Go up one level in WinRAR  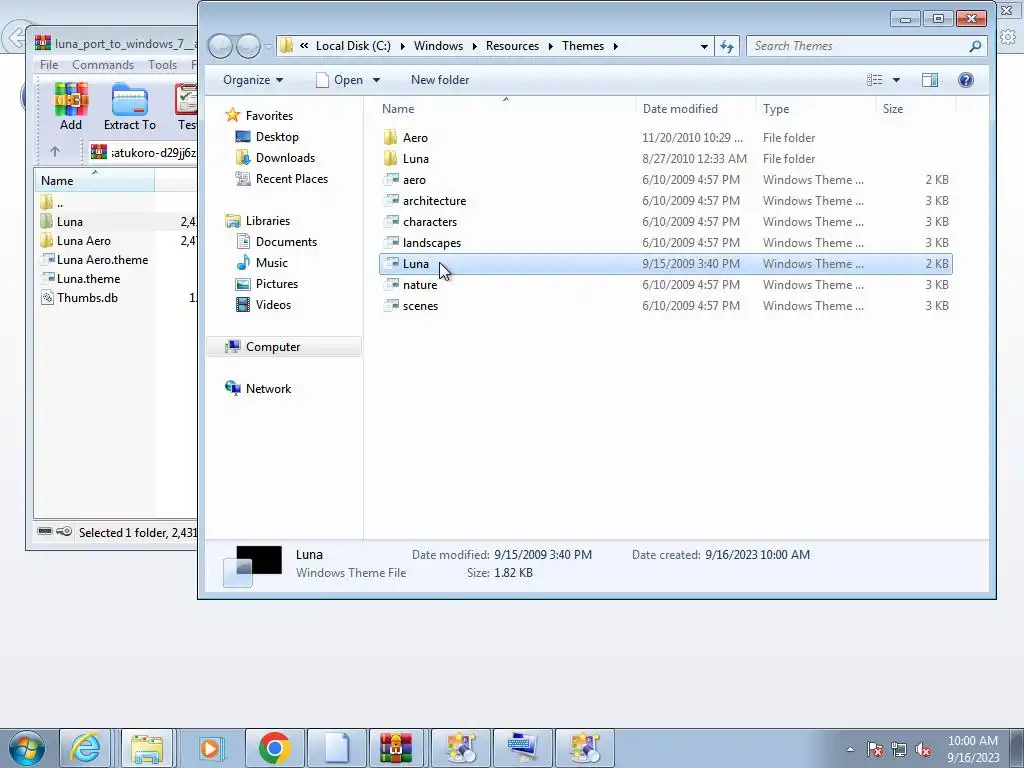coord(55,152)
